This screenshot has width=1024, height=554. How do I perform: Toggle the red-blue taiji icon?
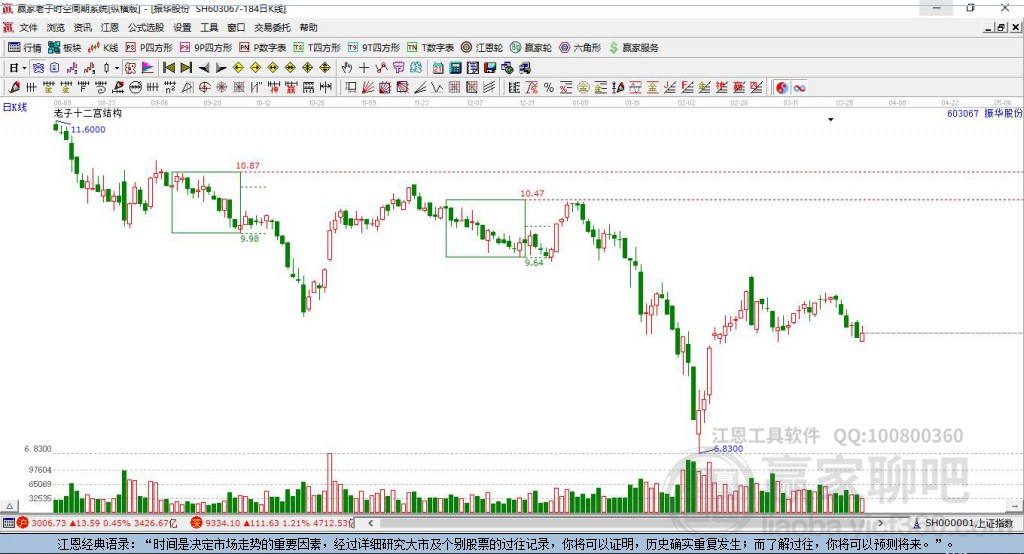pyautogui.click(x=782, y=88)
